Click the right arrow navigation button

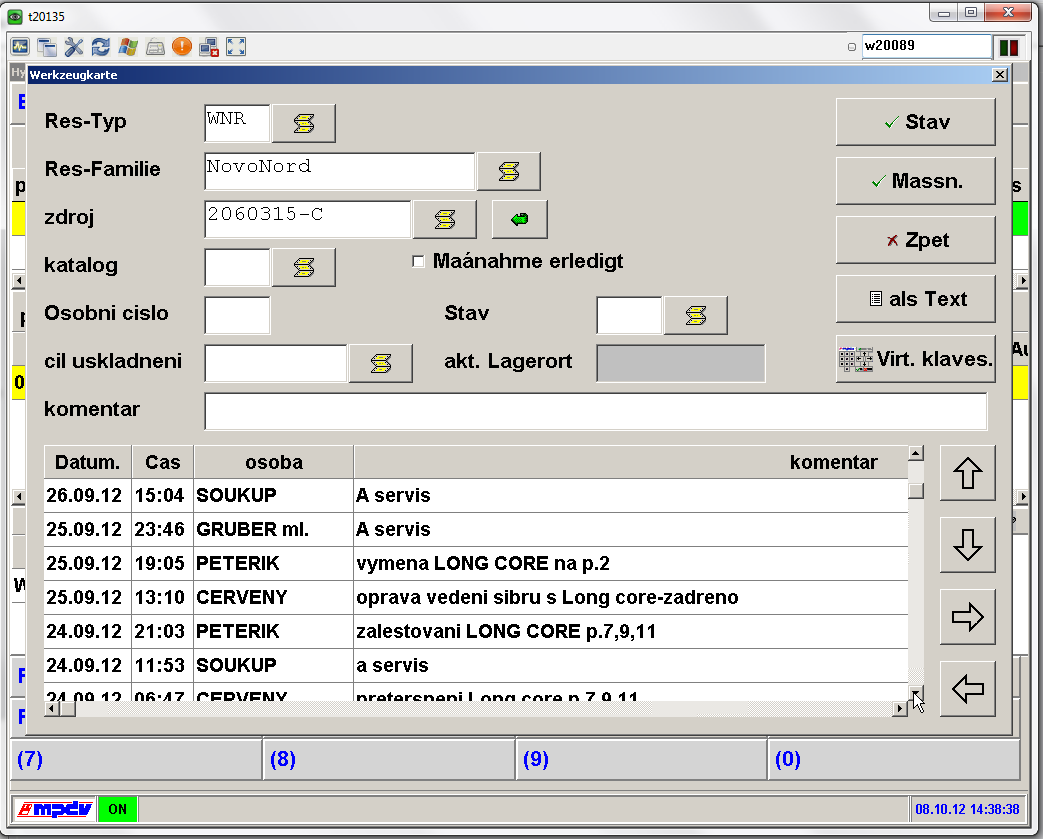(968, 617)
